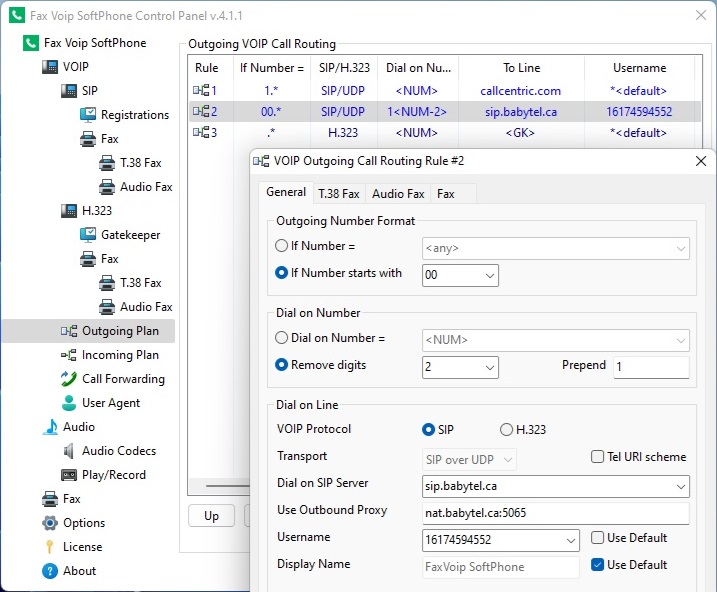Click the Audio Fax icon under SIP
Screen dimensions: 717x592
pyautogui.click(x=107, y=187)
